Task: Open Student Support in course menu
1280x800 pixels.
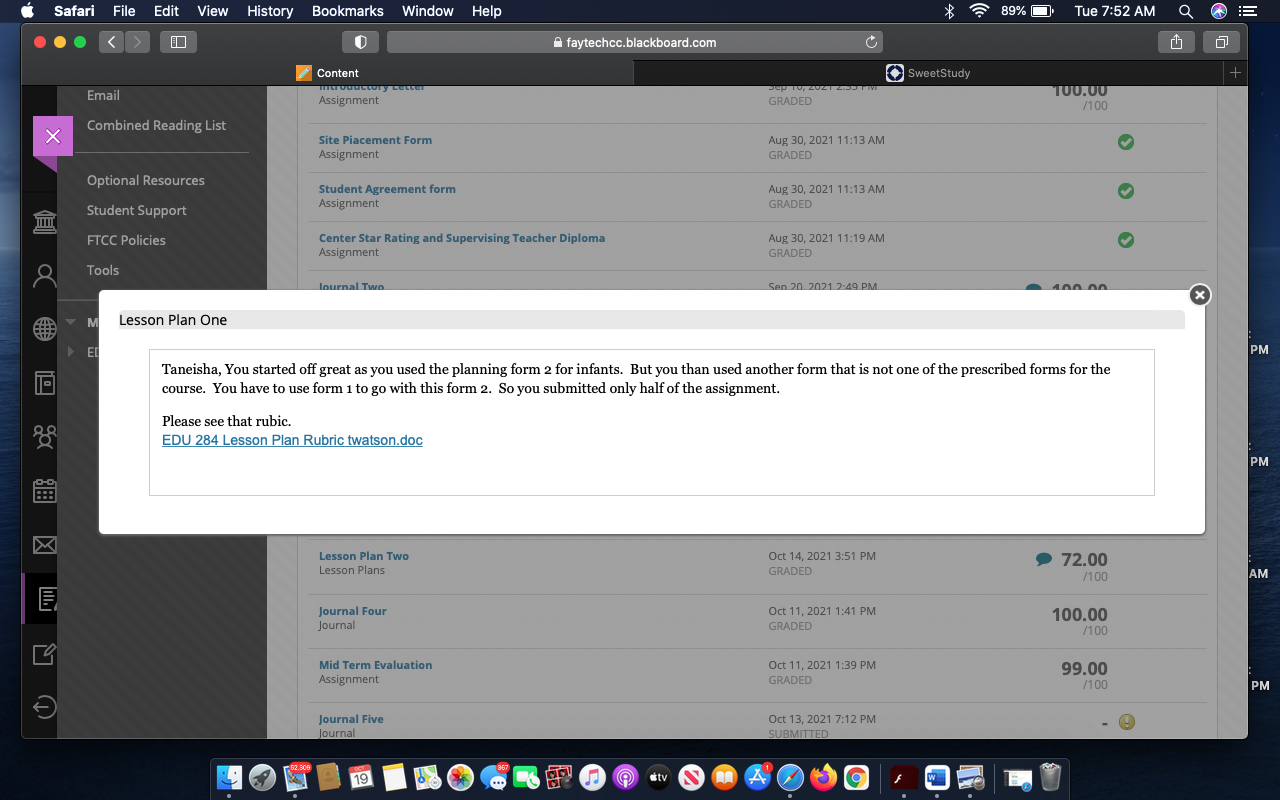Action: coord(137,210)
